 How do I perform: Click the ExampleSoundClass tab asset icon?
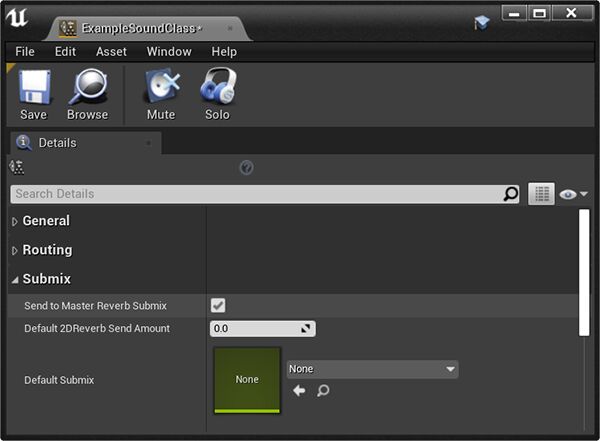(x=68, y=28)
